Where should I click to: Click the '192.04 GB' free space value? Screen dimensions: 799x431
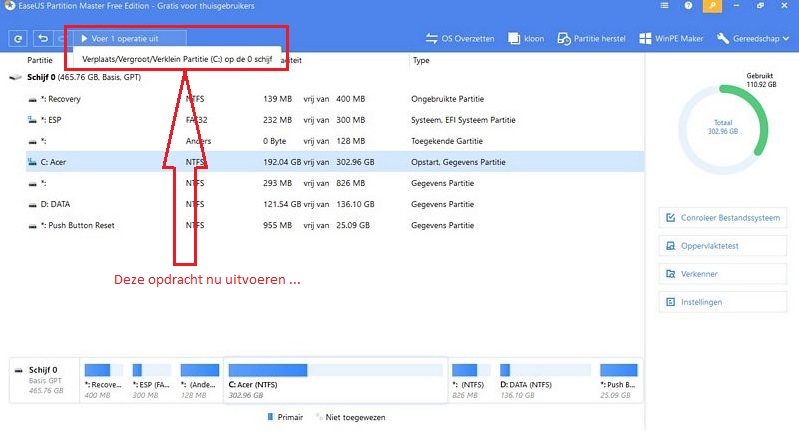(x=282, y=162)
